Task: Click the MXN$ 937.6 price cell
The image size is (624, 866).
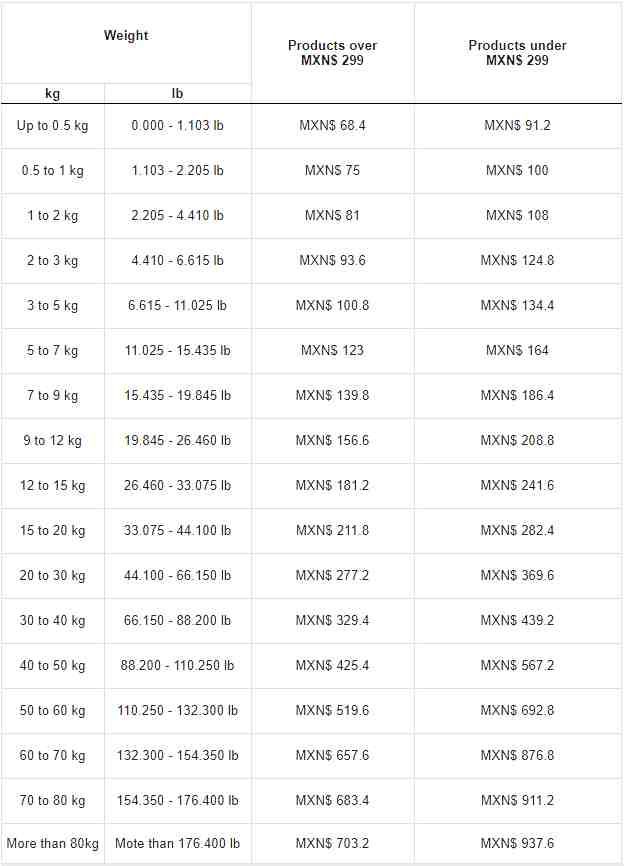Action: (517, 843)
